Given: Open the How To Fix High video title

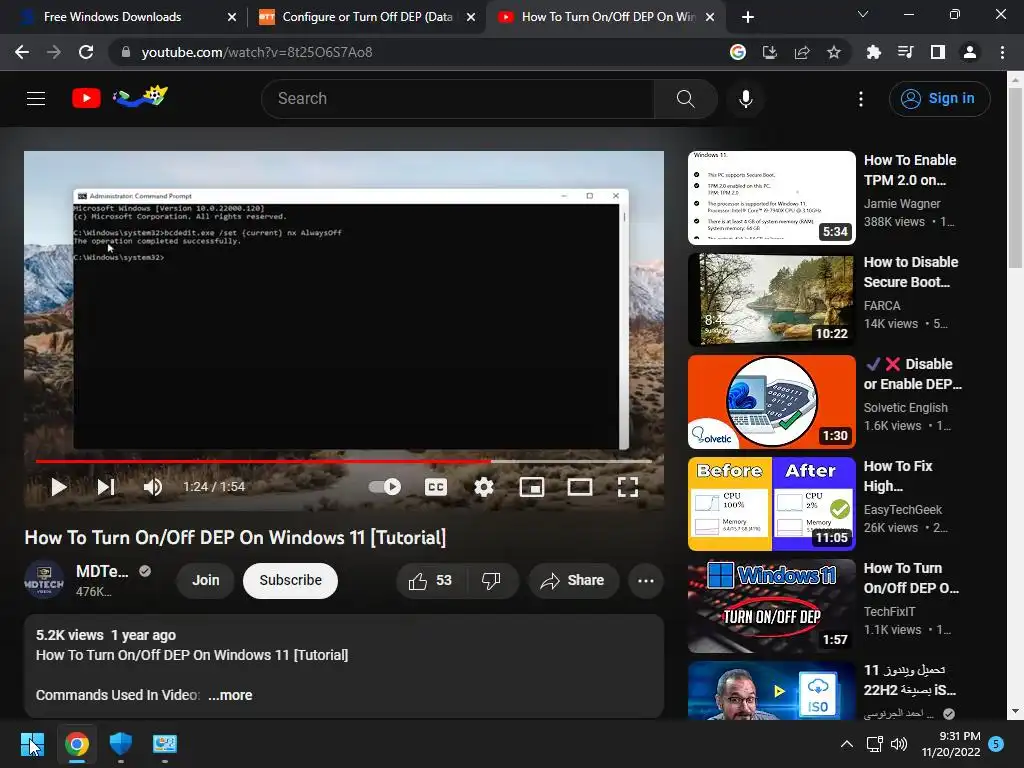Looking at the screenshot, I should coord(897,476).
